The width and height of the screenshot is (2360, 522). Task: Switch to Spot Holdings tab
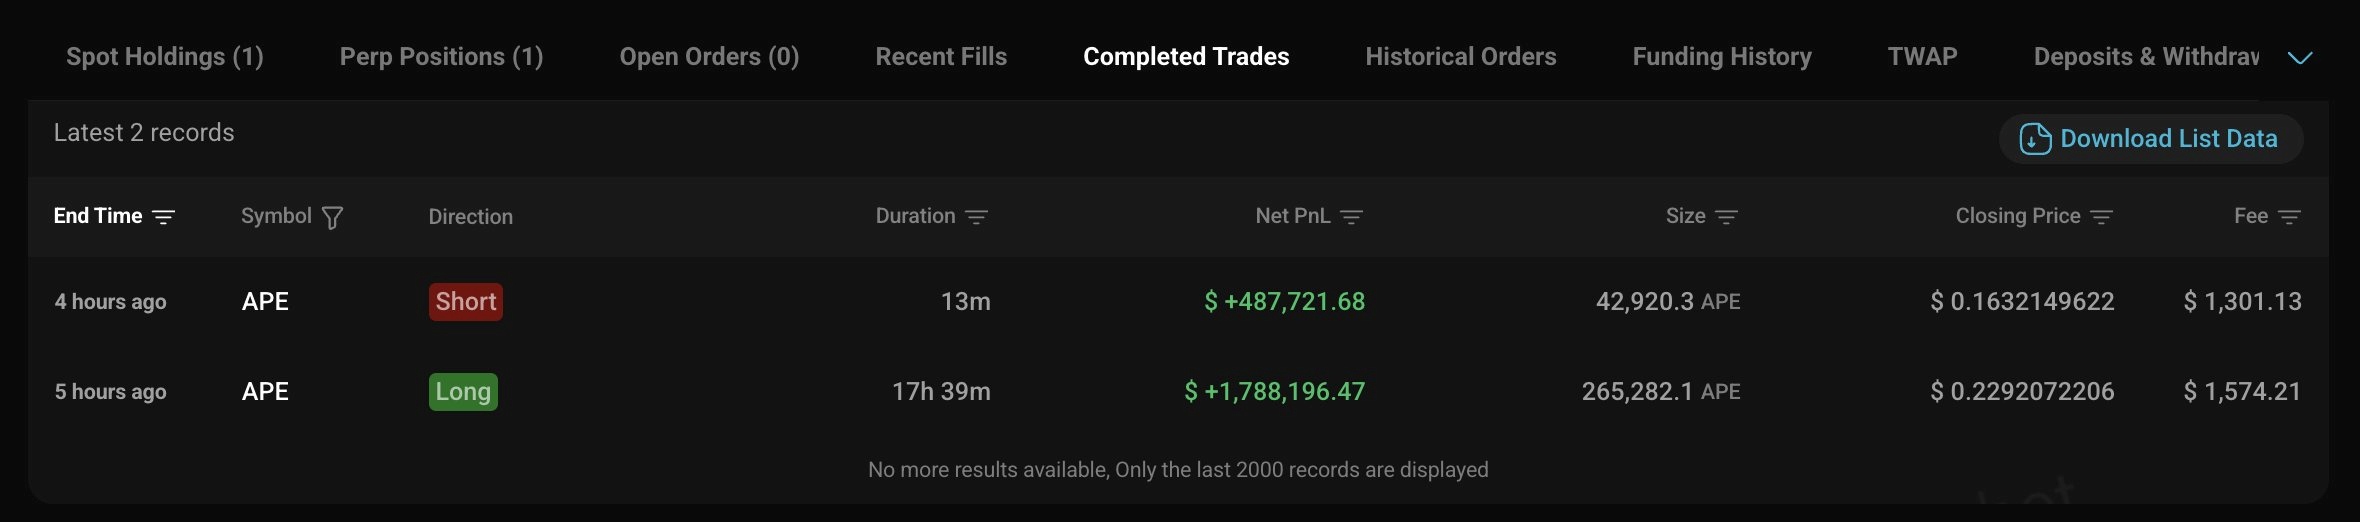165,57
